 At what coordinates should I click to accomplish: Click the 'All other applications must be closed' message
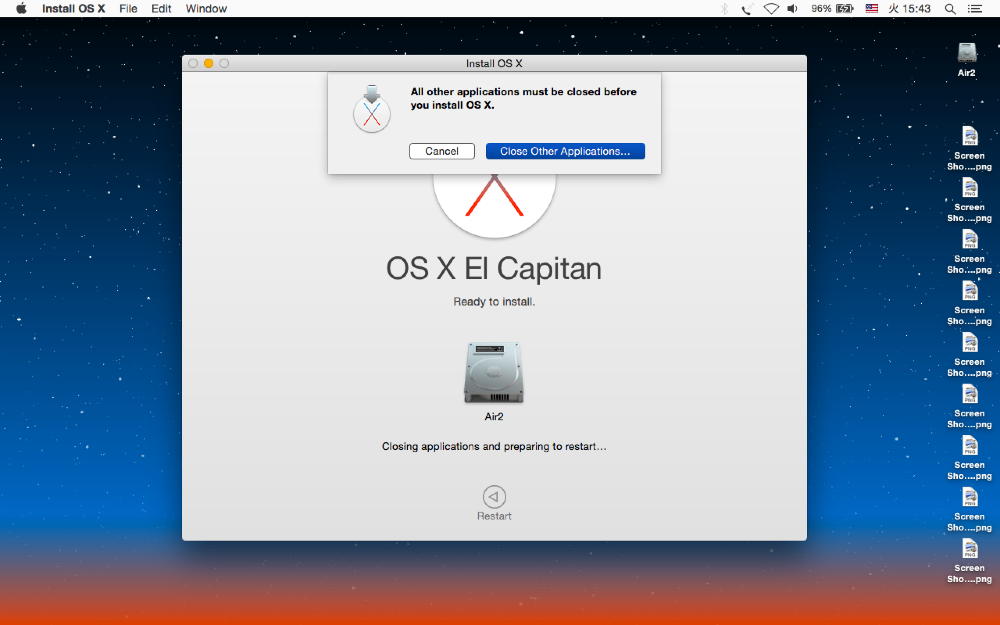[524, 98]
